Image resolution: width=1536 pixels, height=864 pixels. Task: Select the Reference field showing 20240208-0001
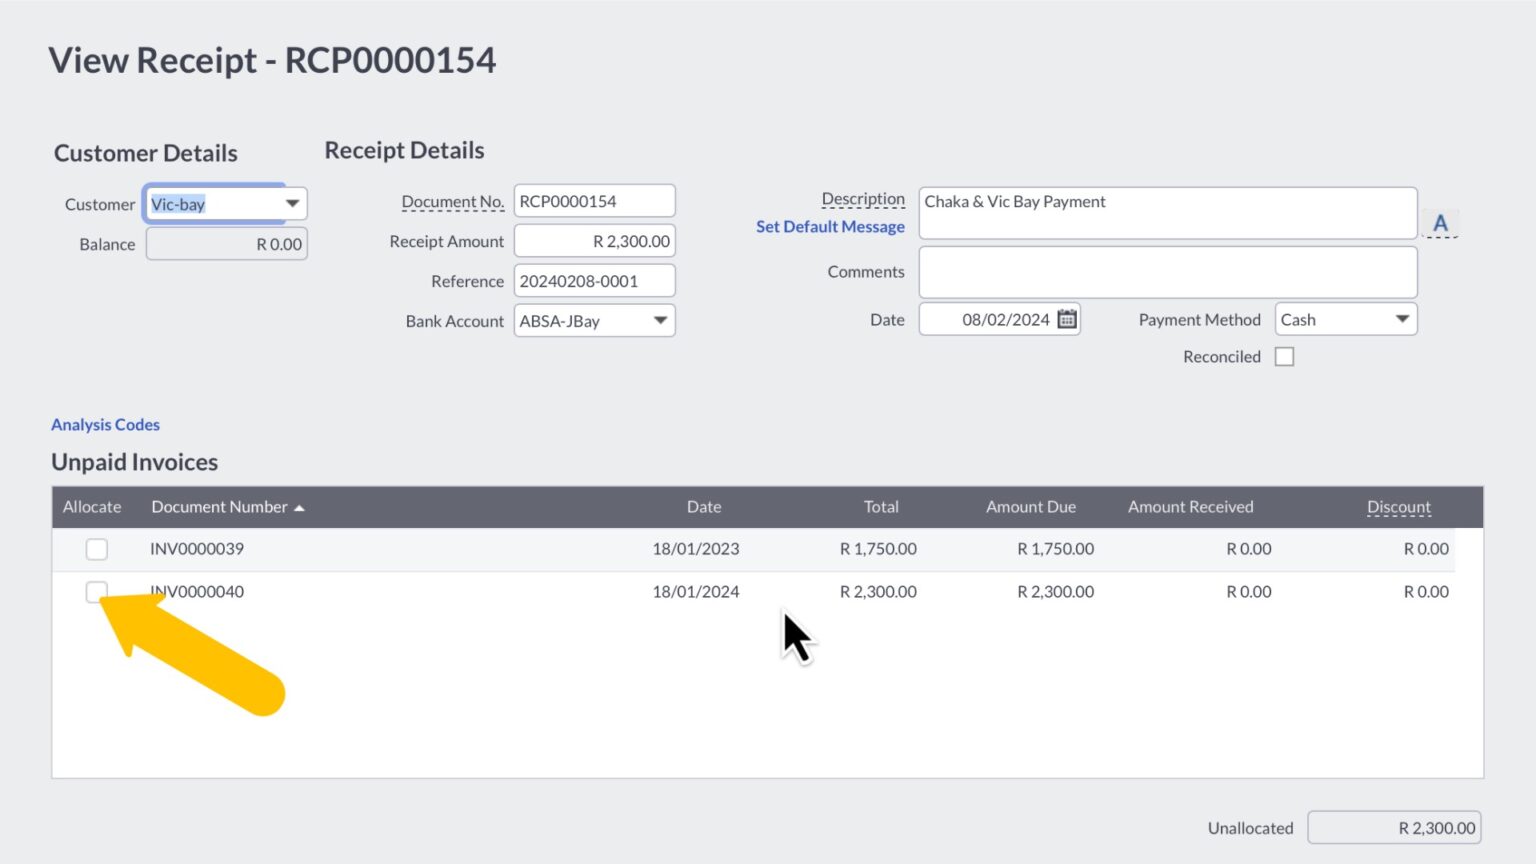point(594,280)
